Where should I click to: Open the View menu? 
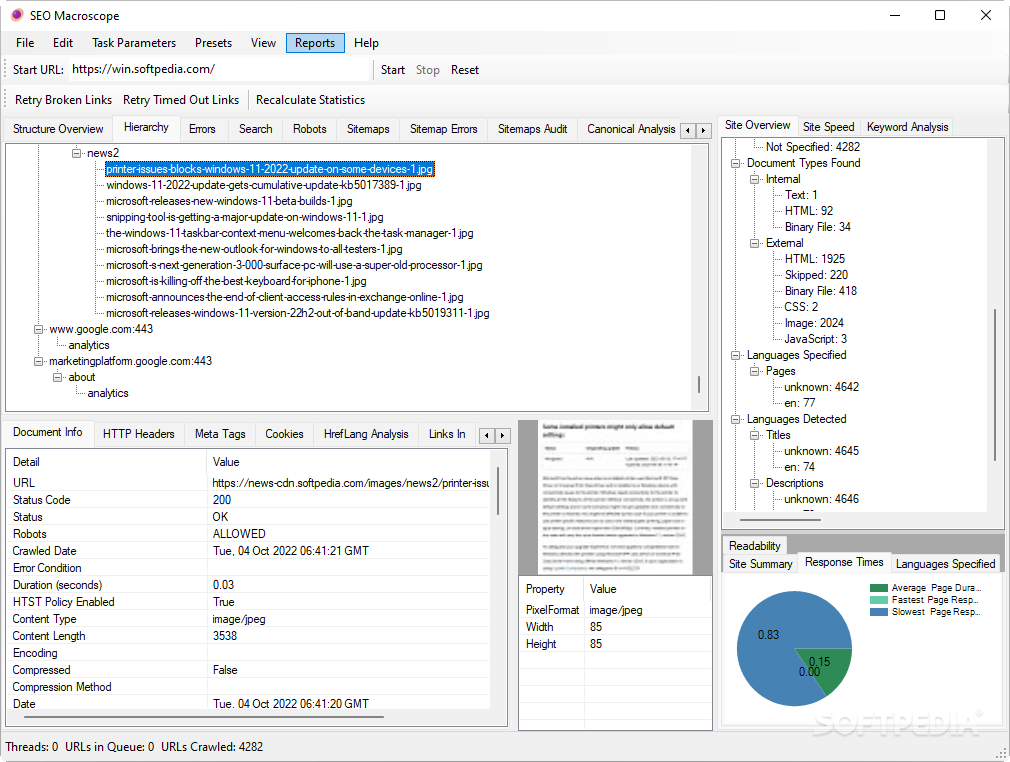click(263, 43)
